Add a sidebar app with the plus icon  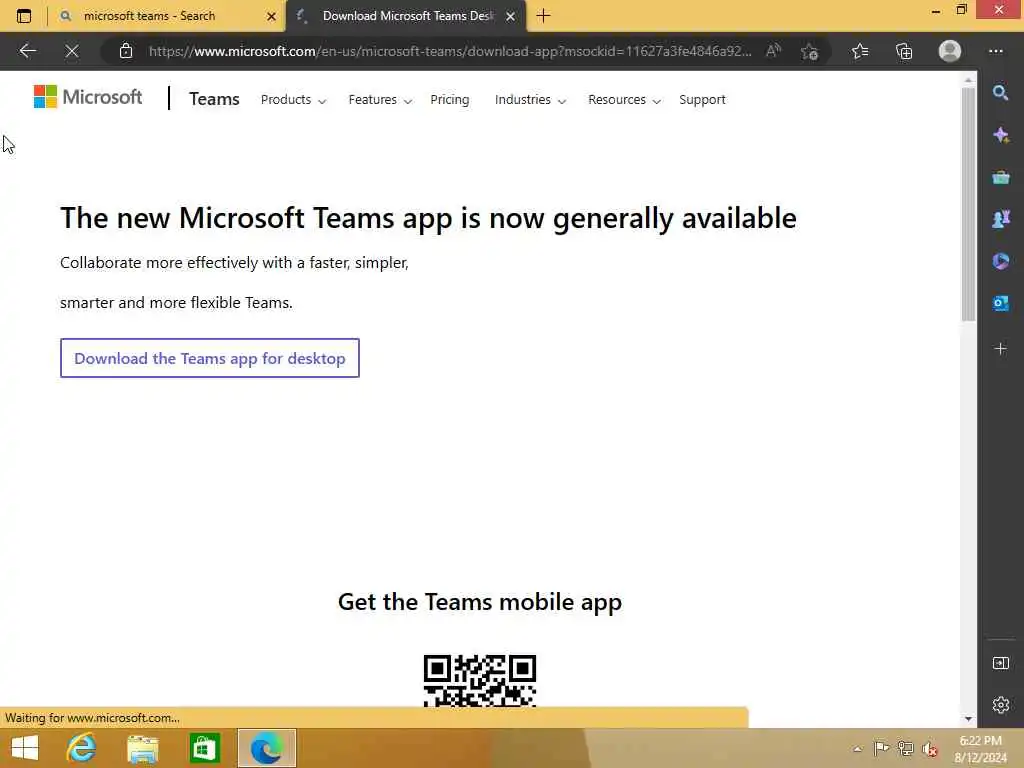point(1000,349)
